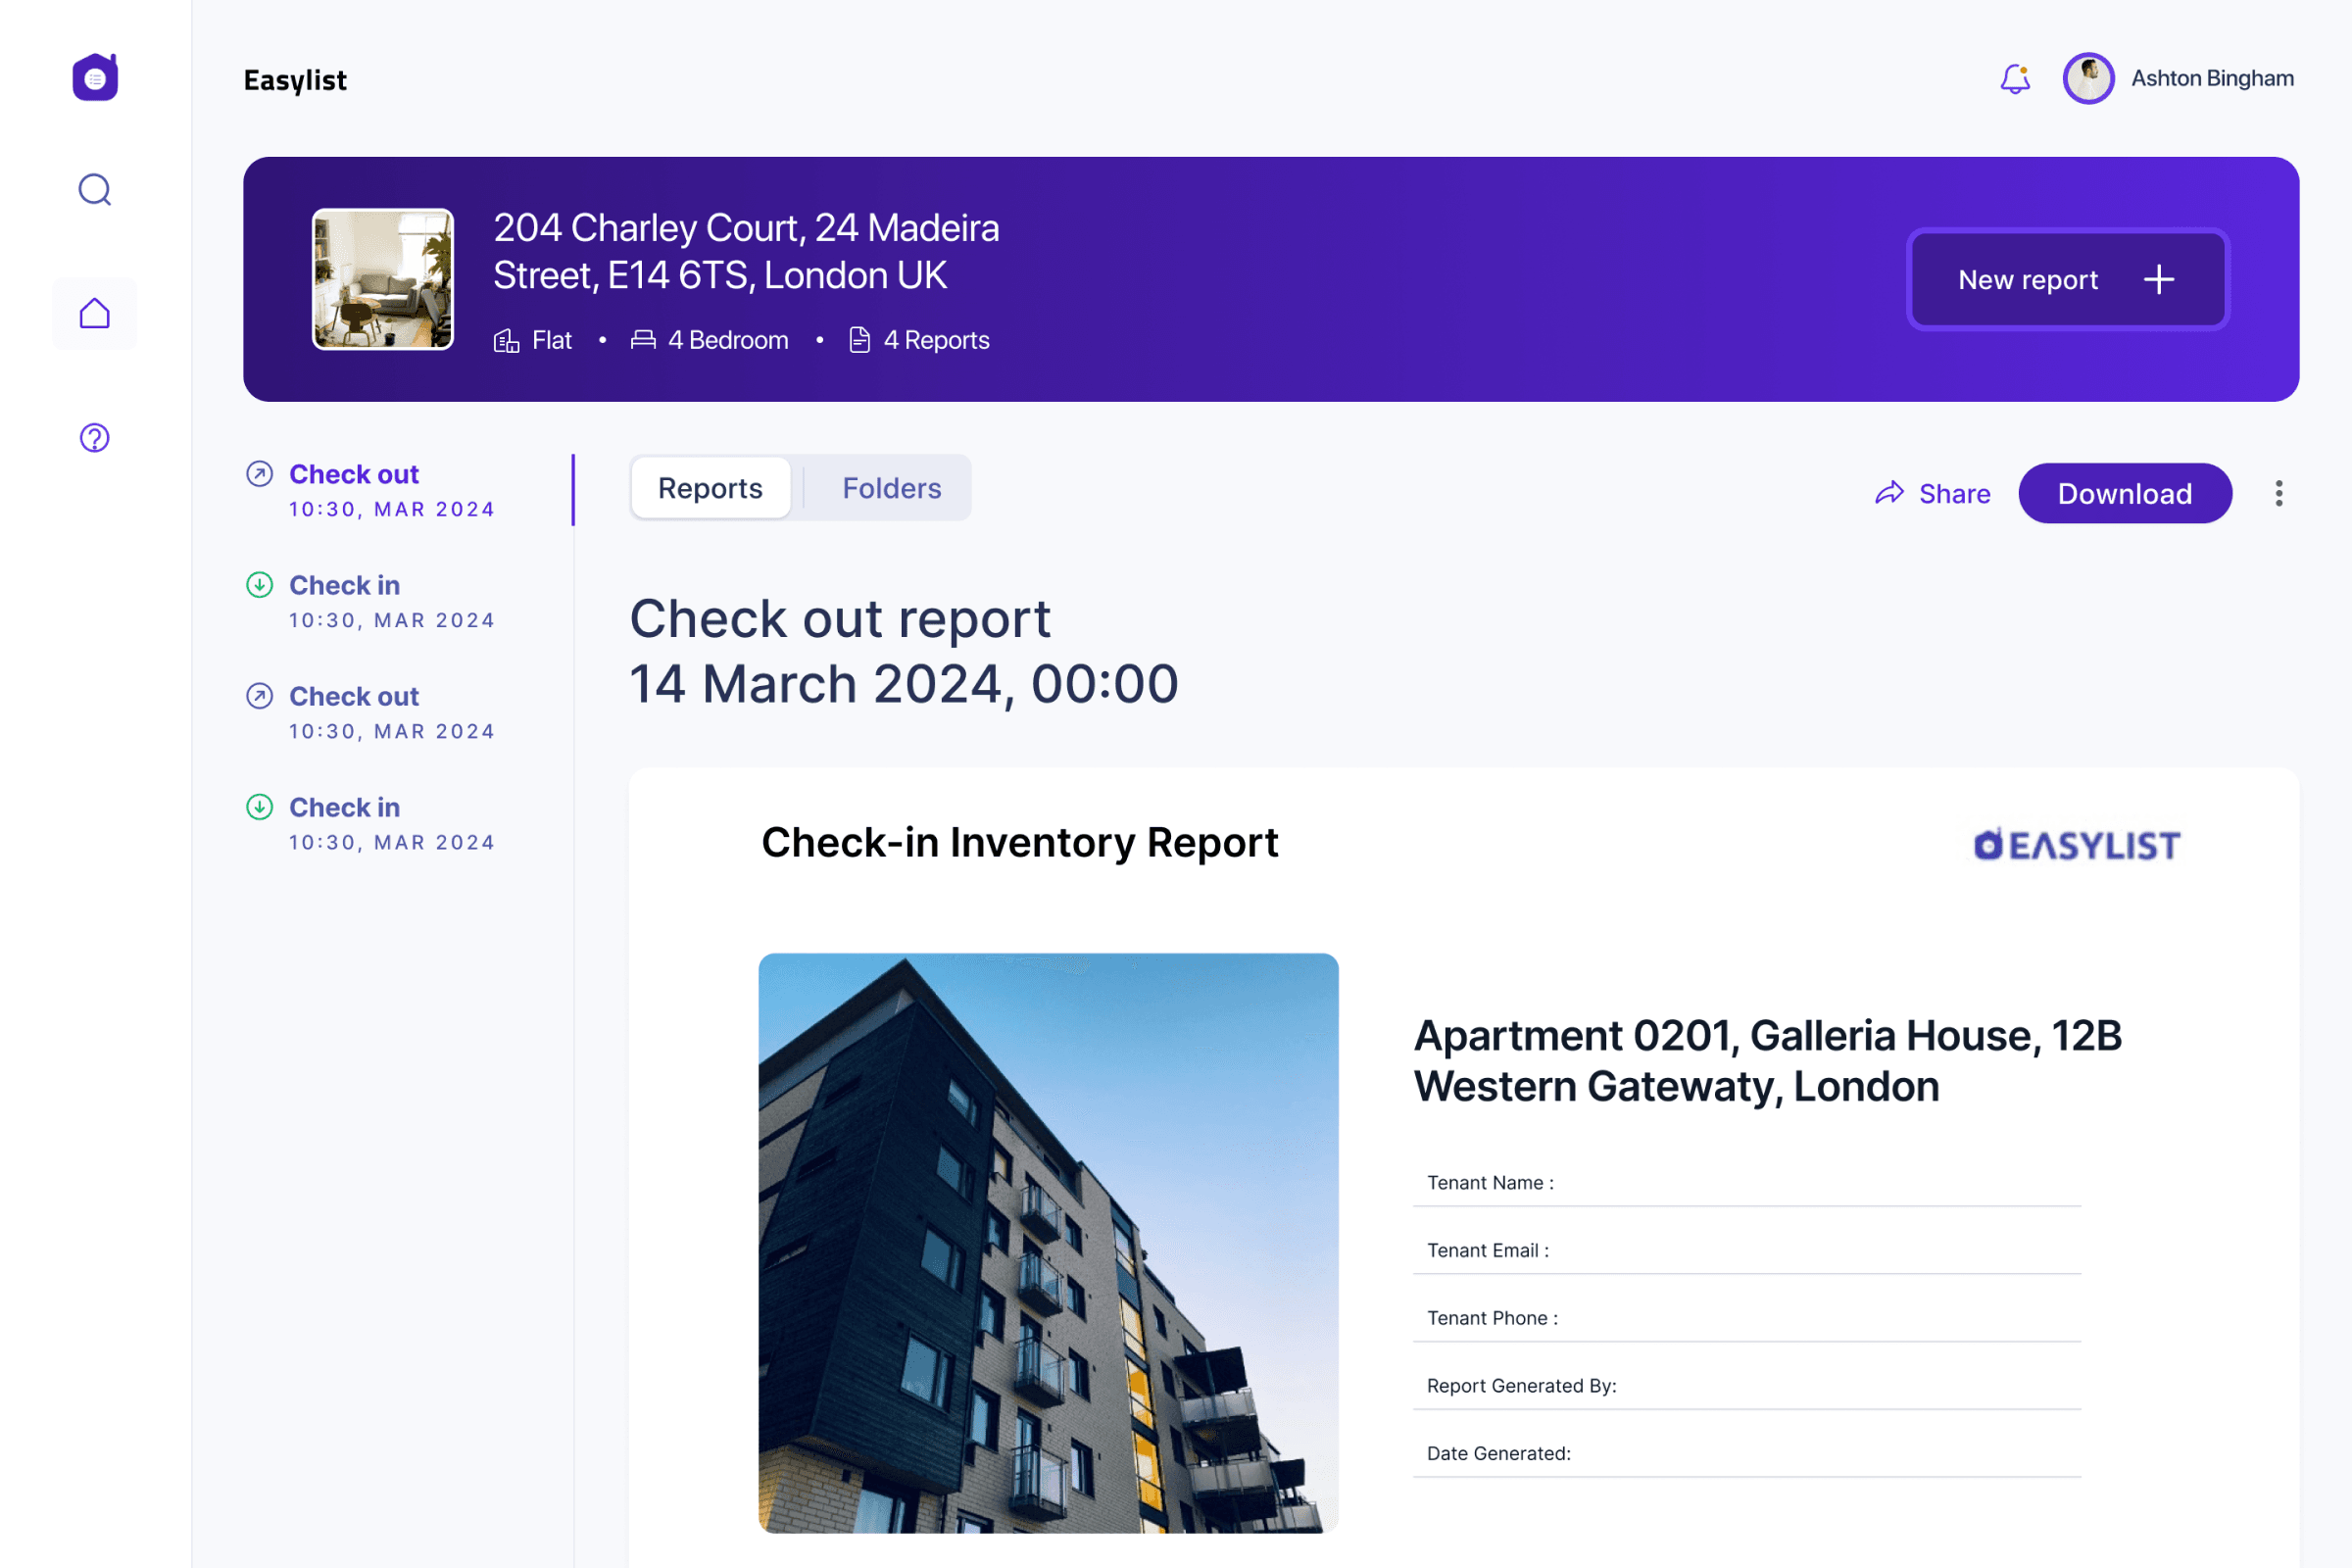Click the Tenant Name field line
The height and width of the screenshot is (1568, 2352).
(x=1746, y=1184)
